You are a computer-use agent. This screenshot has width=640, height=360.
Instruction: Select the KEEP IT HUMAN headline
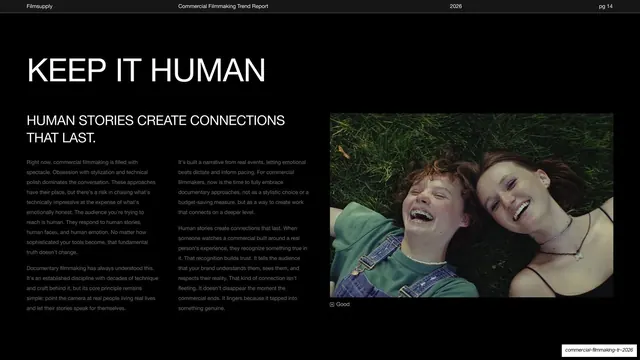pos(146,70)
